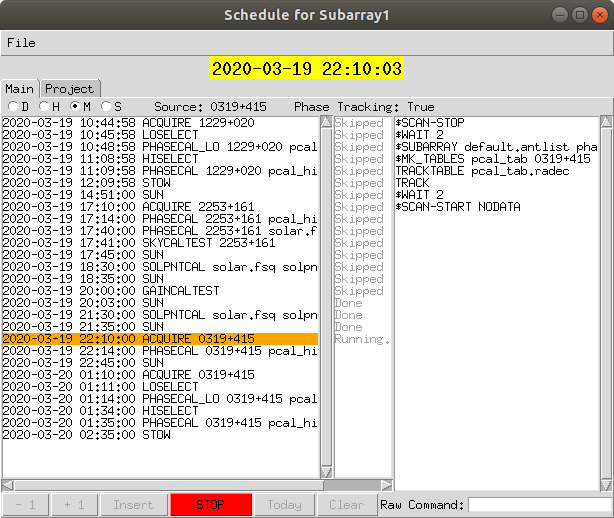The width and height of the screenshot is (614, 518).
Task: Click the yellow date-time display
Action: point(306,69)
